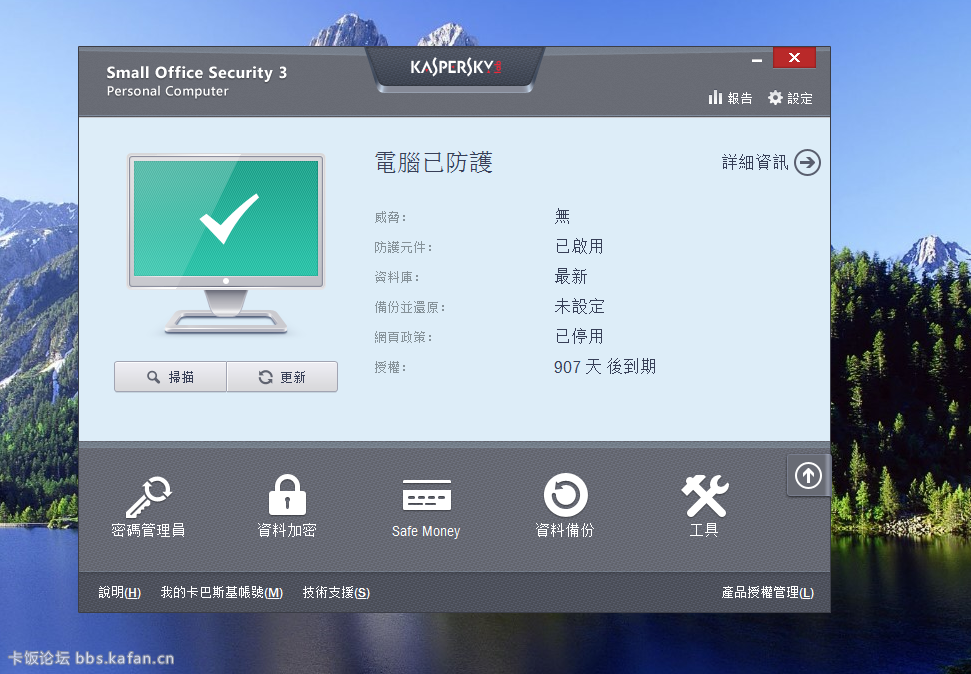Minimize the Kaspersky window
Screen dimensions: 971x674
(757, 60)
